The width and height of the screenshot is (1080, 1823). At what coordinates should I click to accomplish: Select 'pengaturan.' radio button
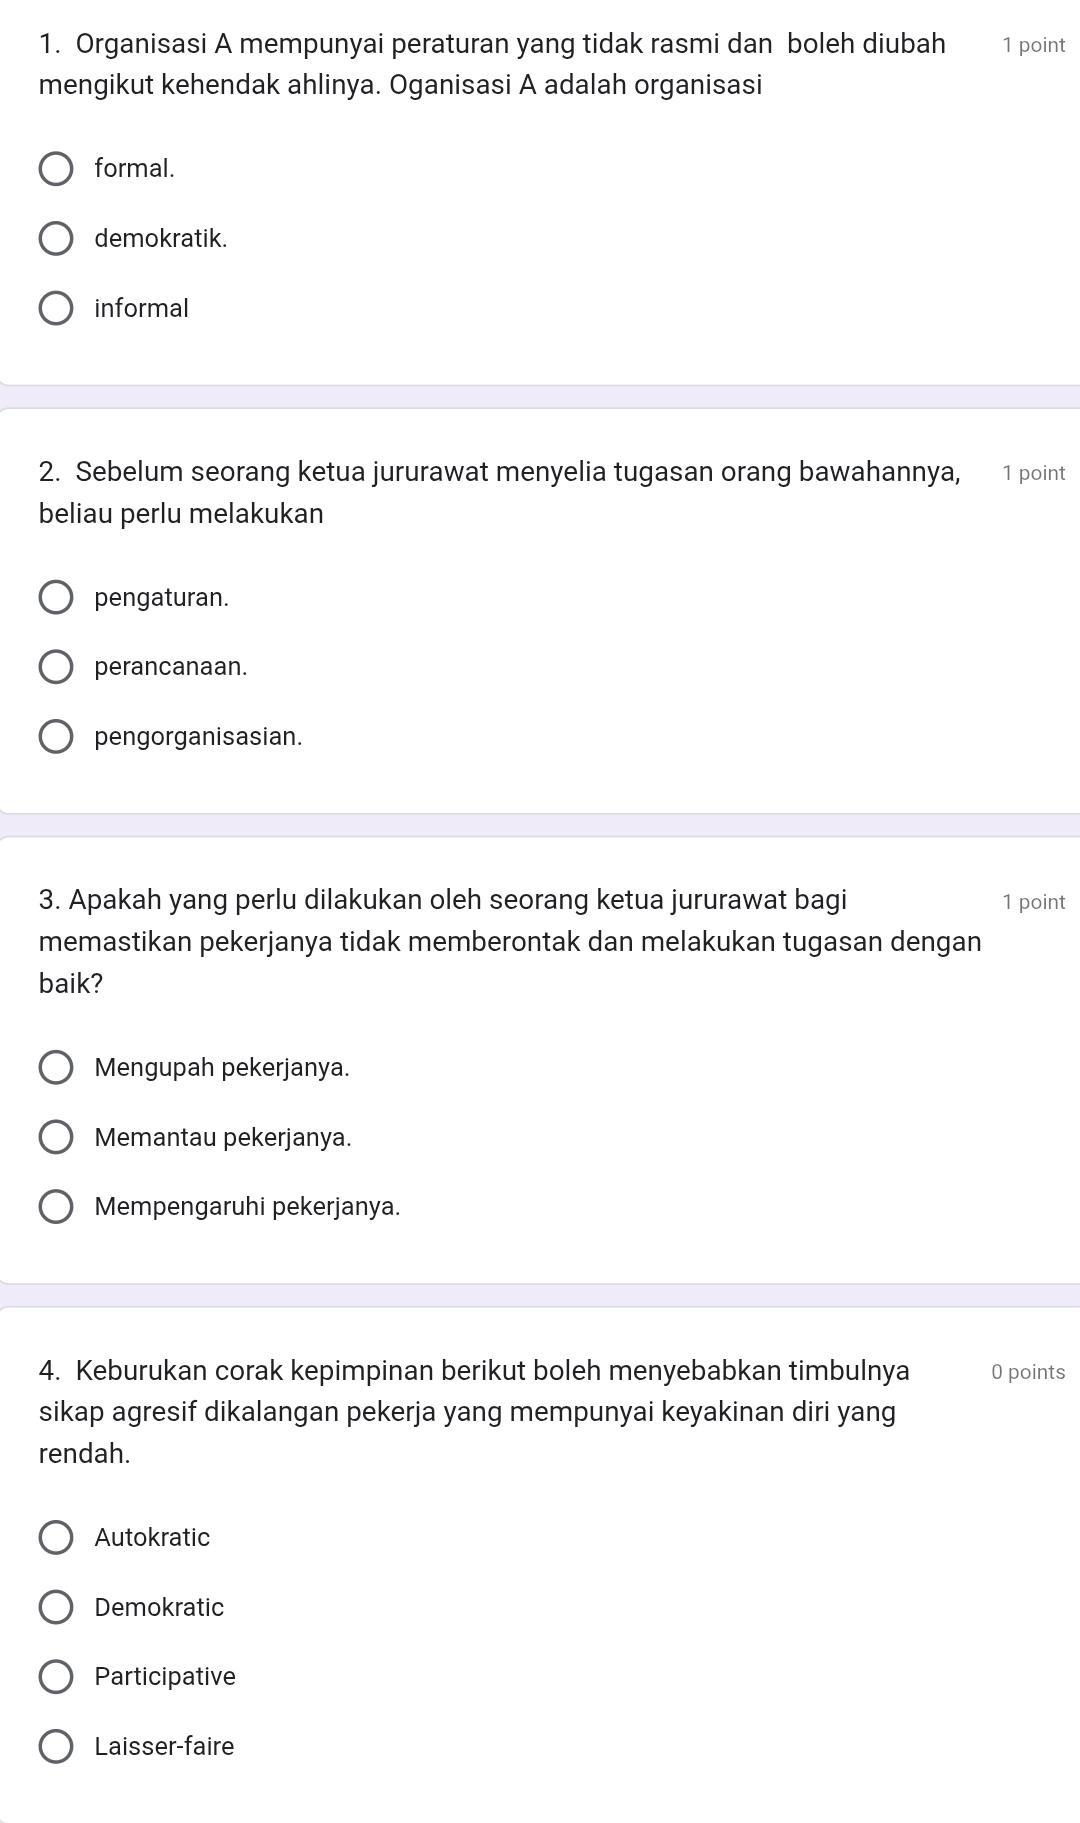click(x=56, y=598)
